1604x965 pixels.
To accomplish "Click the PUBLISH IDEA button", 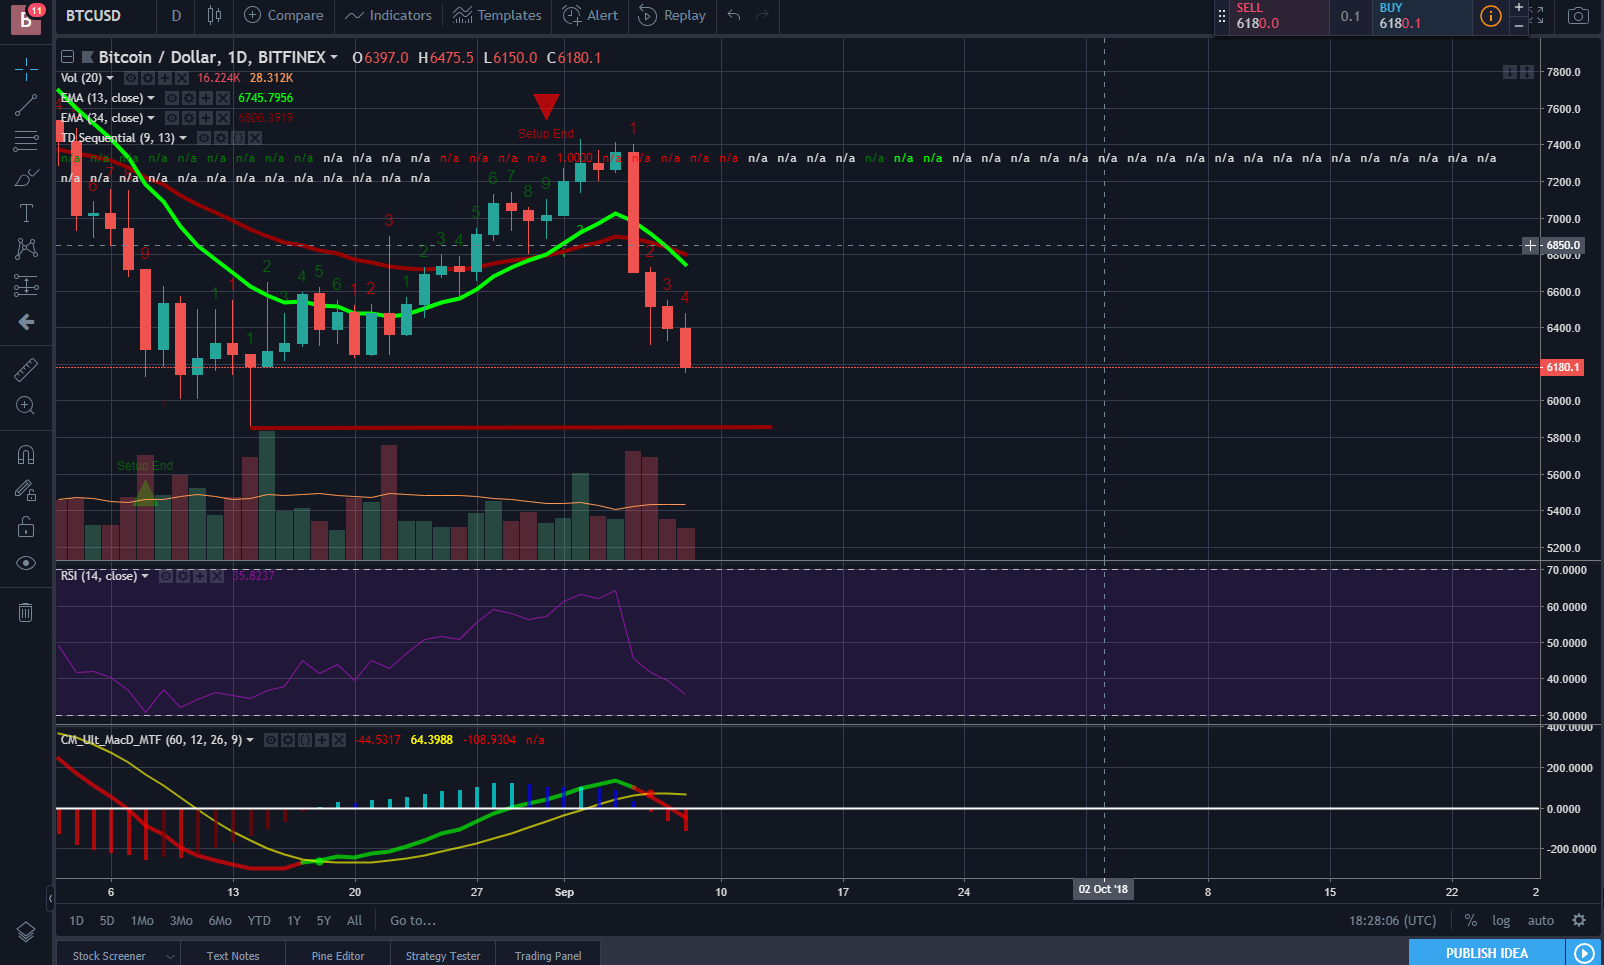I will pyautogui.click(x=1486, y=953).
